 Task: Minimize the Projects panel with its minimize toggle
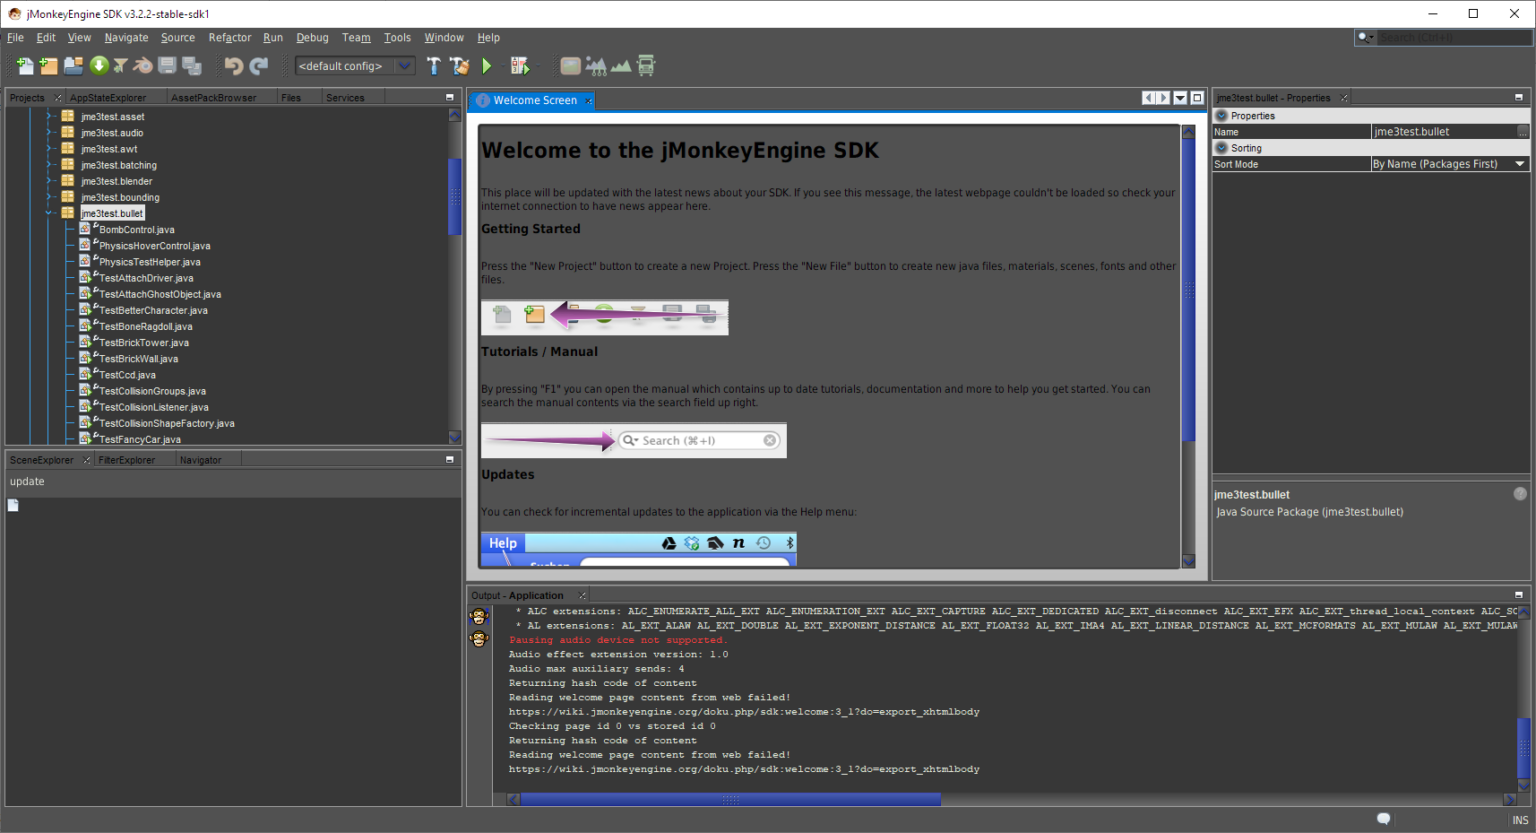coord(448,96)
